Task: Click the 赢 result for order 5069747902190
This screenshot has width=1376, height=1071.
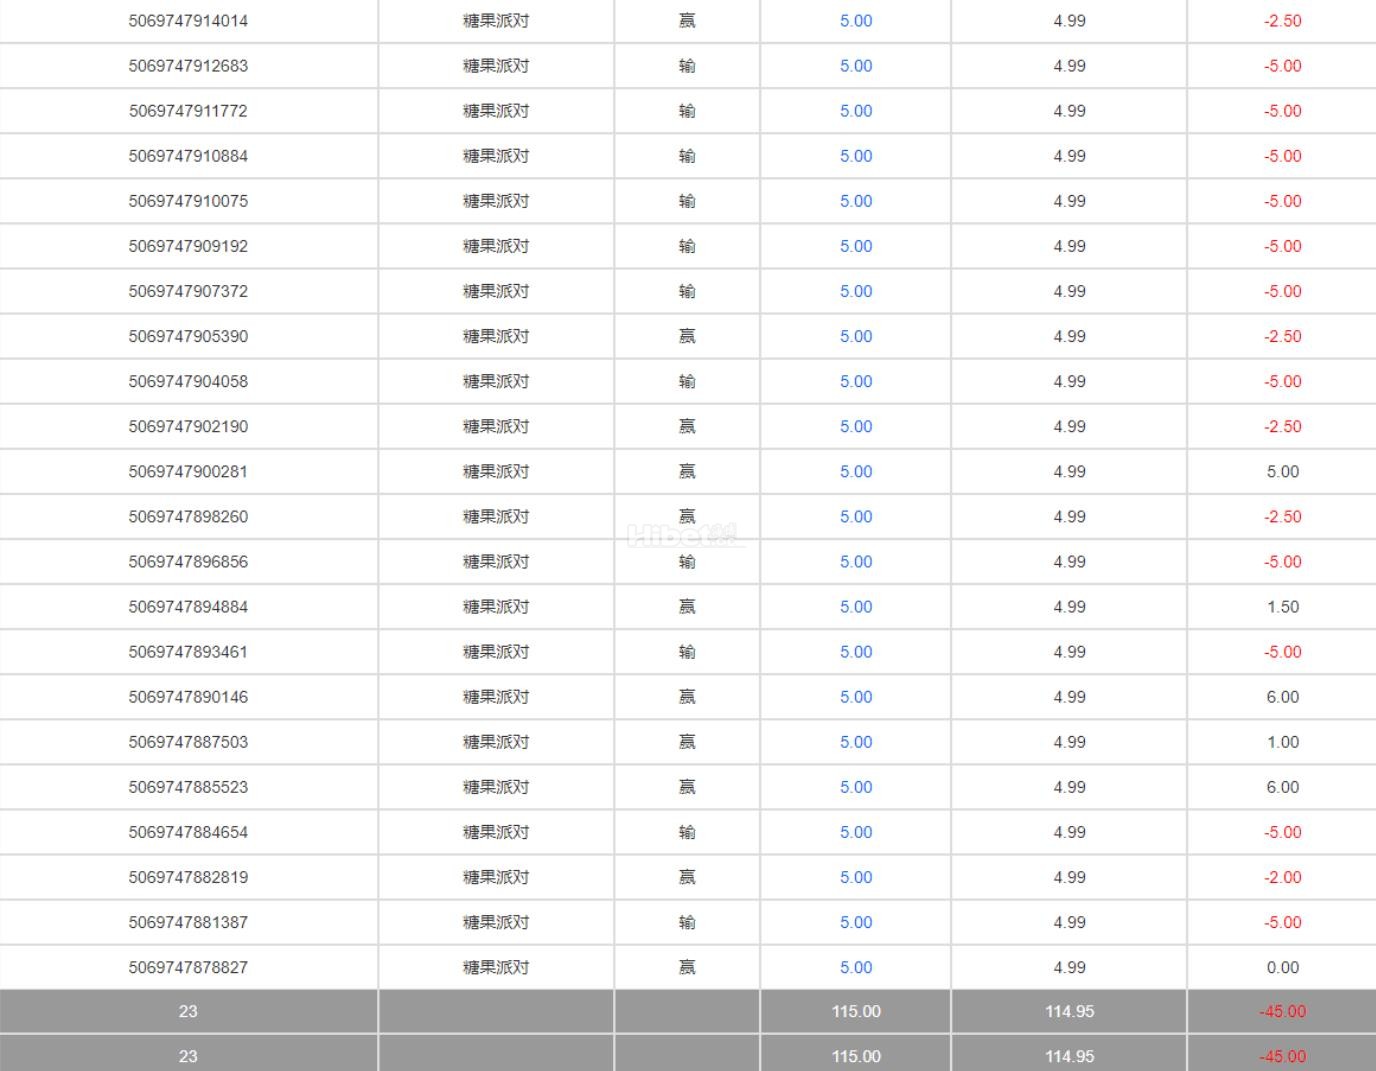Action: [x=687, y=426]
